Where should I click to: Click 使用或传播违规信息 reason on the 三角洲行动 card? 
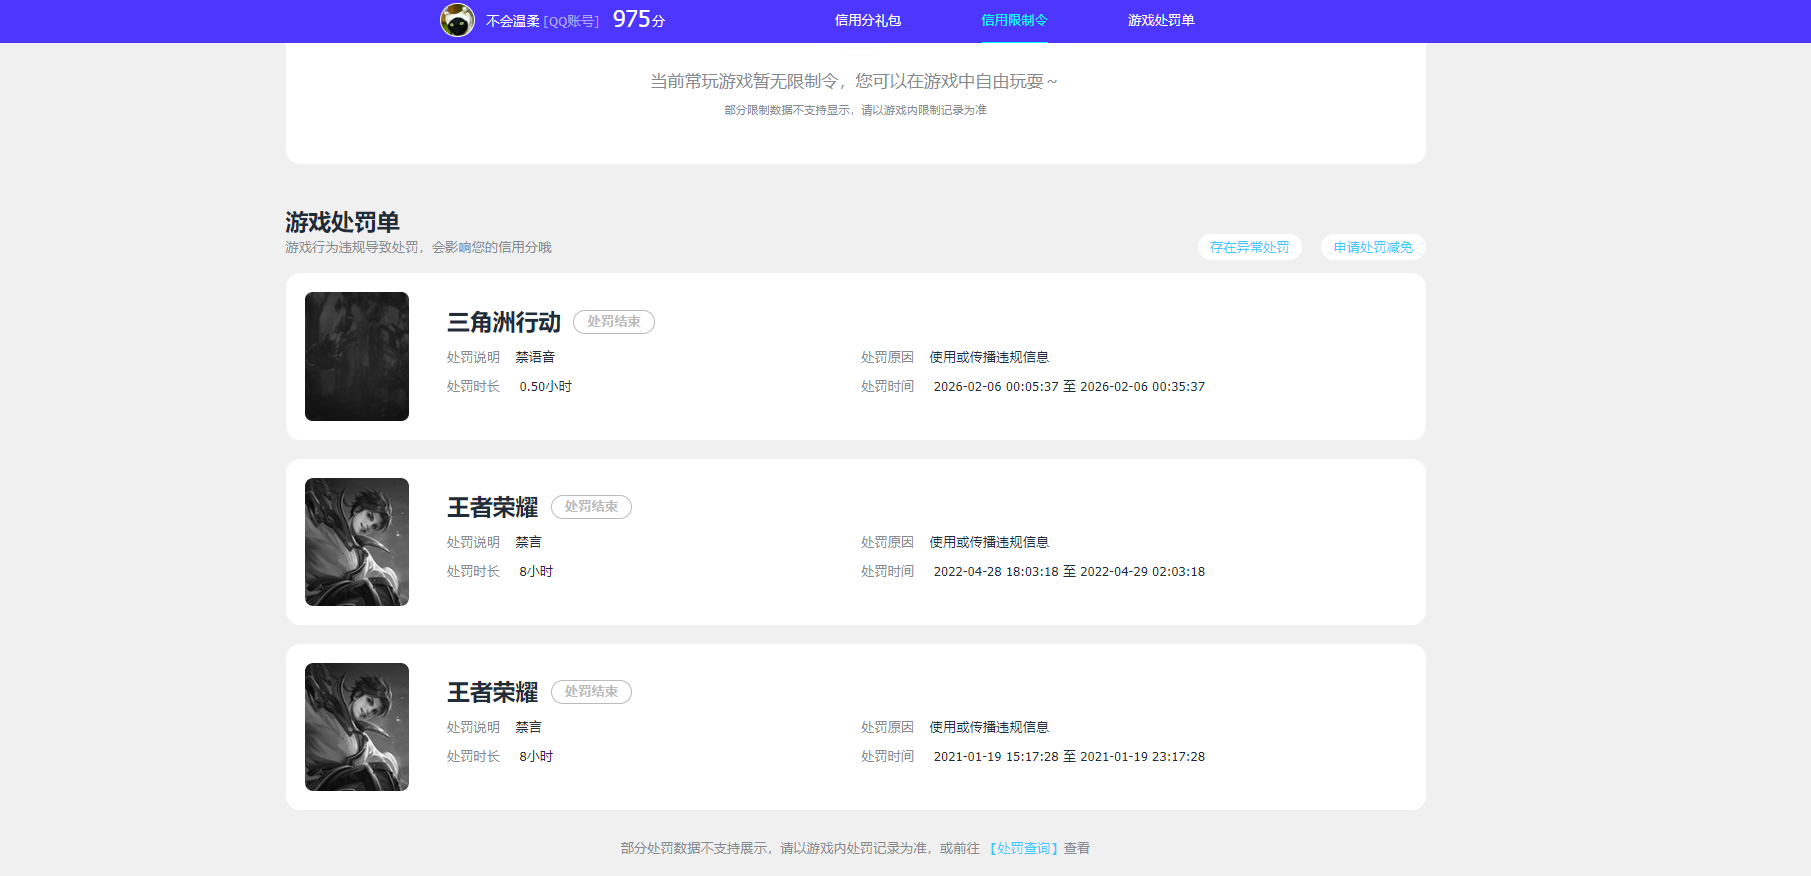(989, 357)
